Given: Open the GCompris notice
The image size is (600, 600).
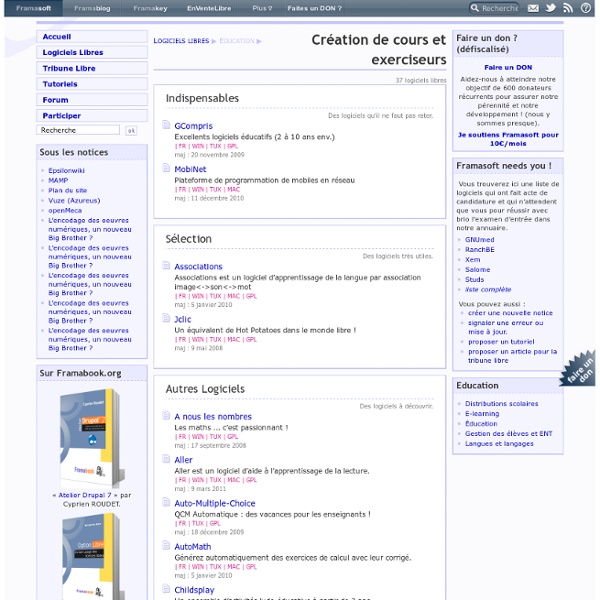Looking at the screenshot, I should click(193, 126).
